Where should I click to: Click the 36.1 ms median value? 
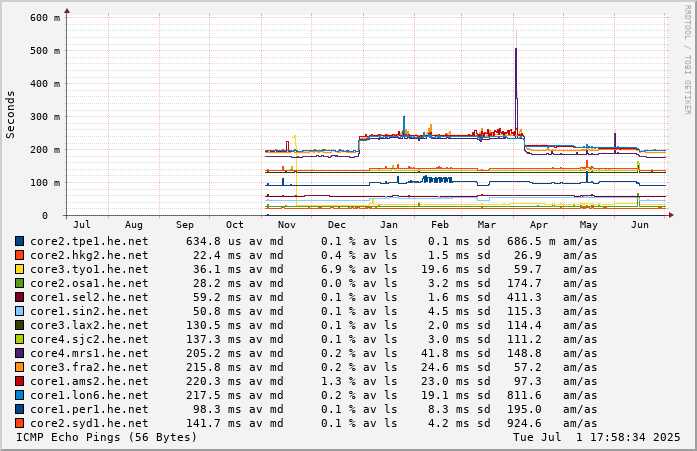(217, 269)
